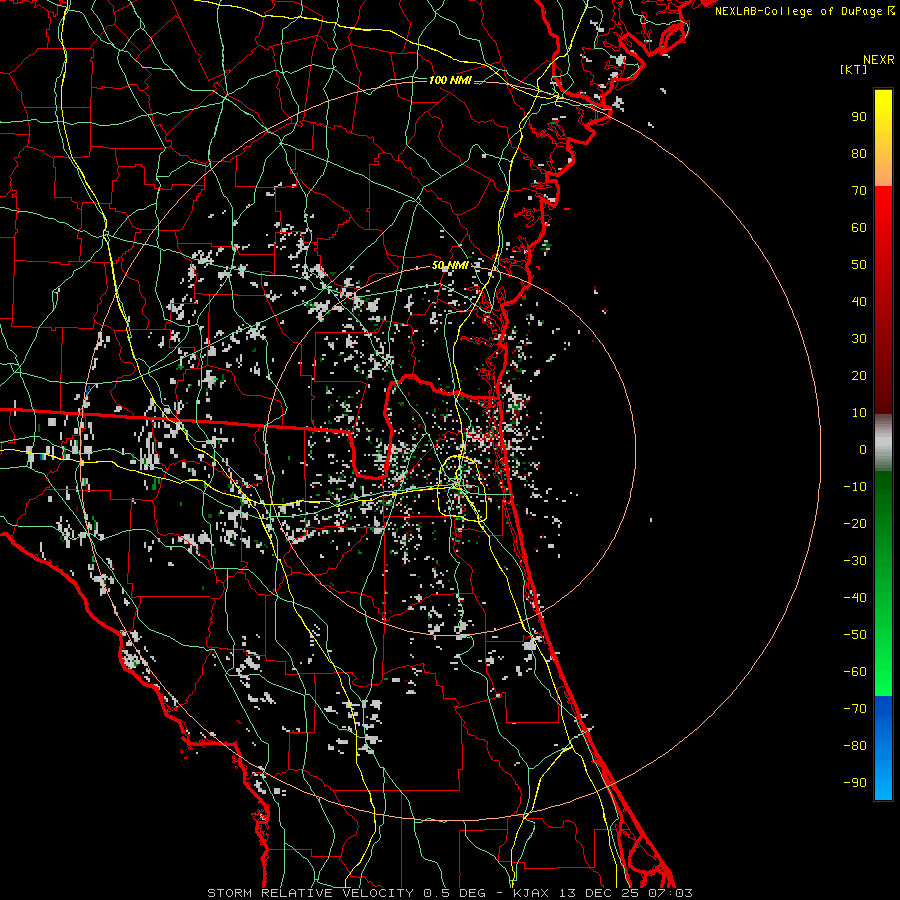Image resolution: width=900 pixels, height=900 pixels.
Task: Click the 60 value on velocity scale
Action: click(x=859, y=228)
